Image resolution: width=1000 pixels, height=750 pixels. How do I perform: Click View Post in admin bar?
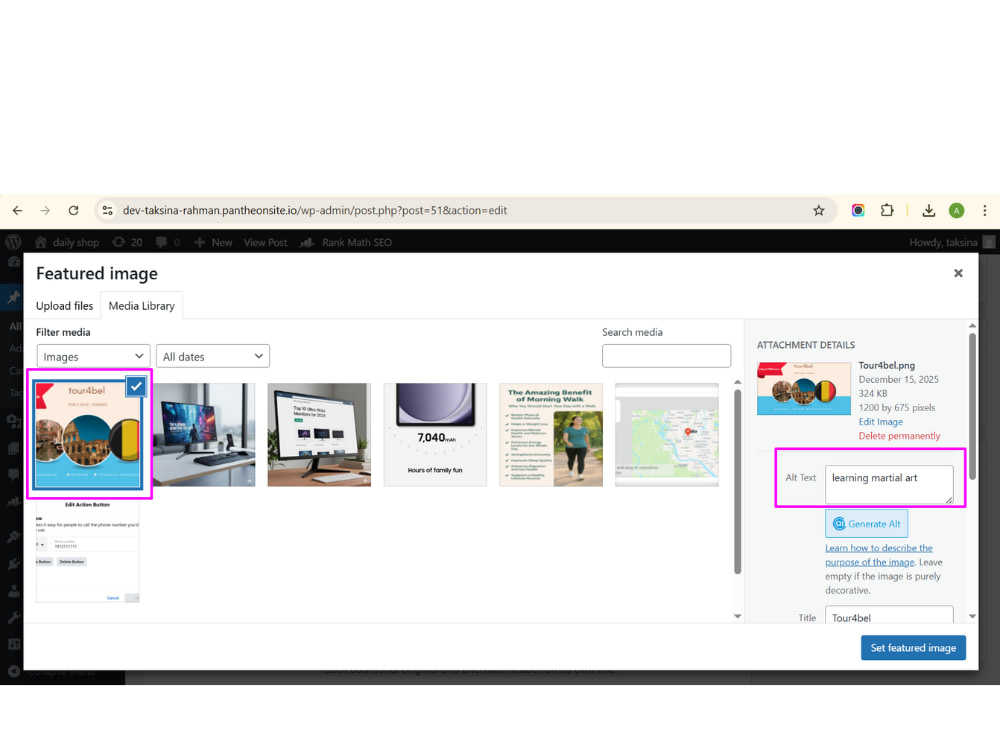tap(265, 242)
